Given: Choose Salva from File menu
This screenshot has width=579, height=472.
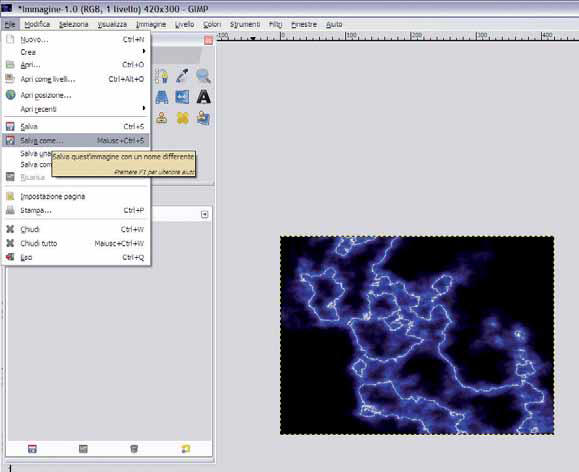Looking at the screenshot, I should pyautogui.click(x=76, y=127).
